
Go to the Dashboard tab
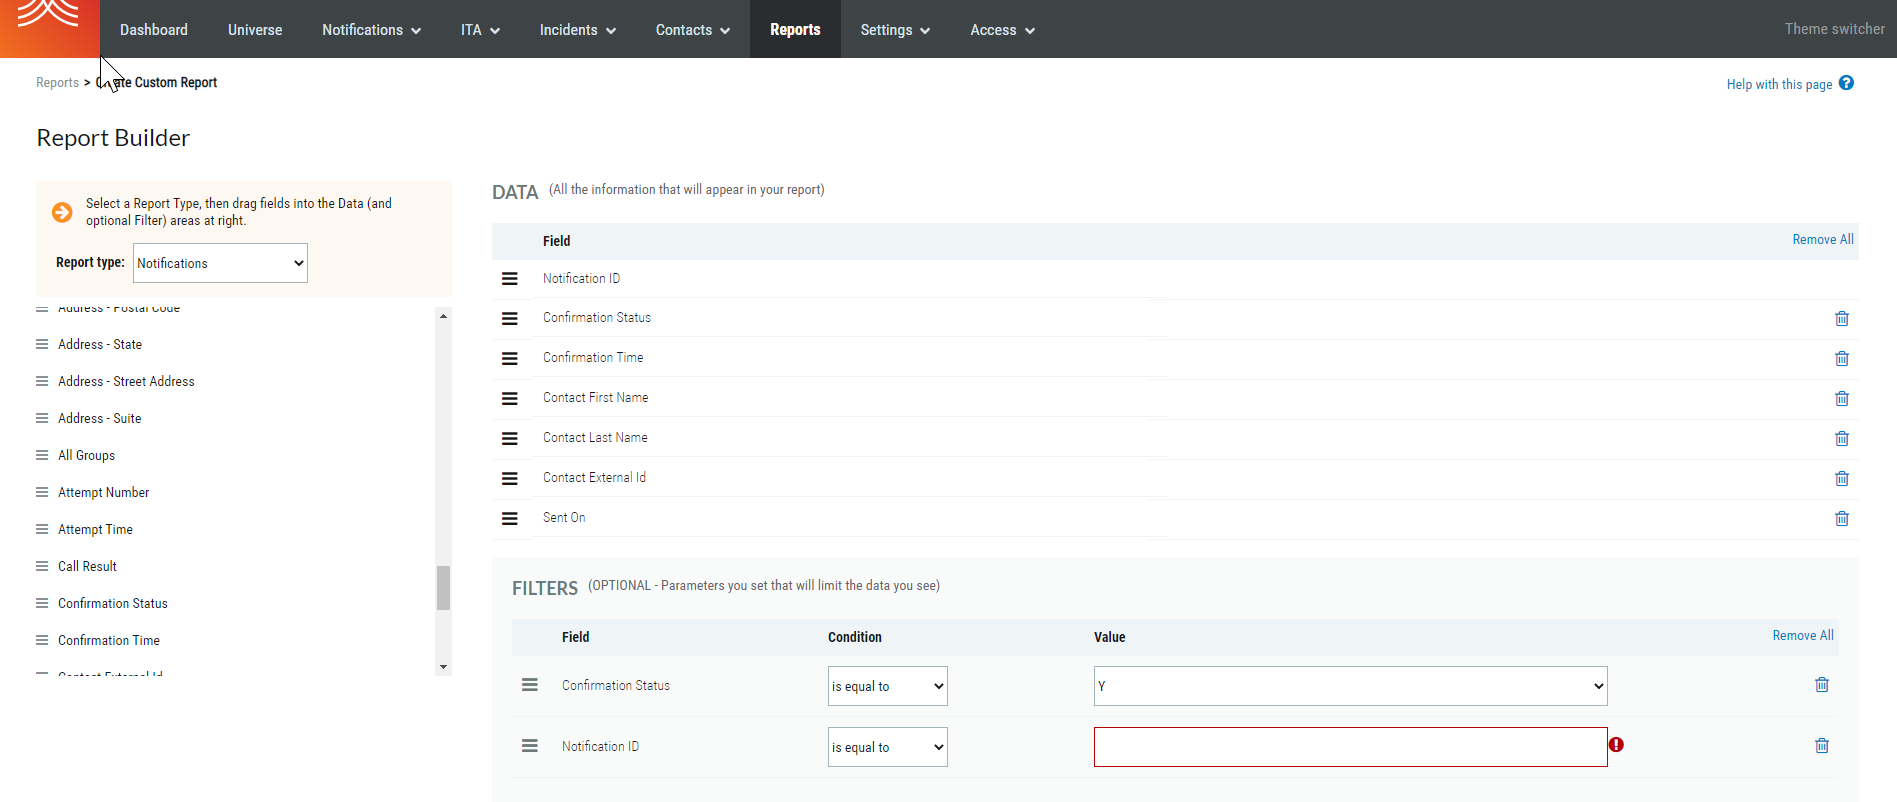(154, 30)
